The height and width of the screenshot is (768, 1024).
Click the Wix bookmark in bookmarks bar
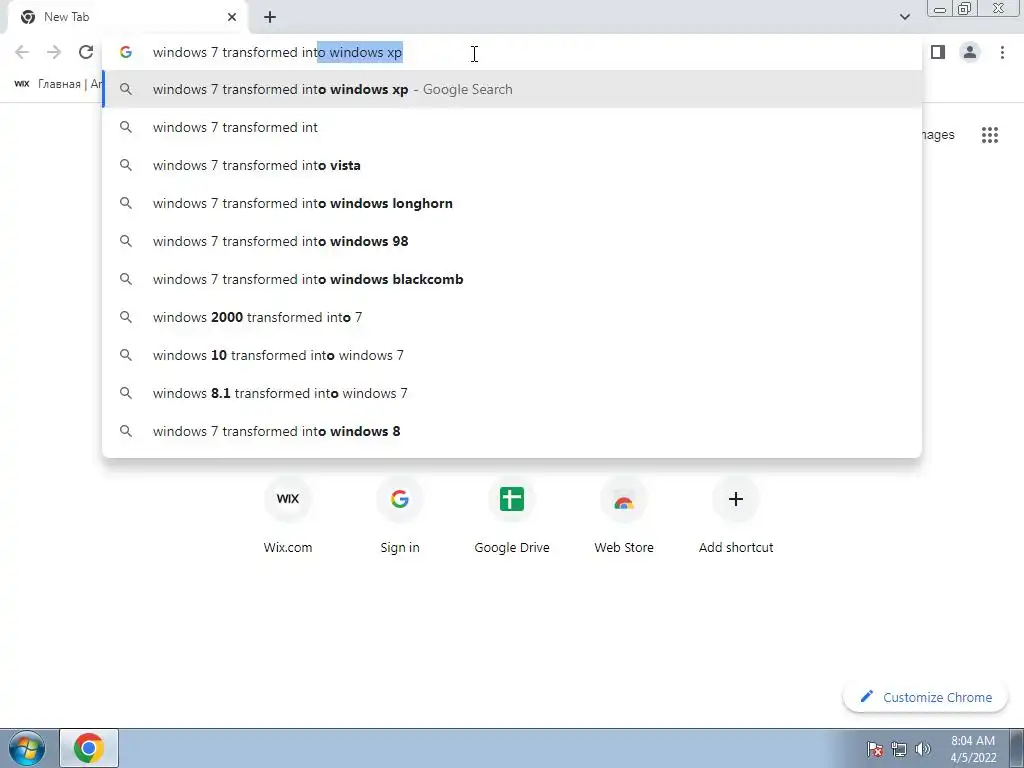[57, 84]
